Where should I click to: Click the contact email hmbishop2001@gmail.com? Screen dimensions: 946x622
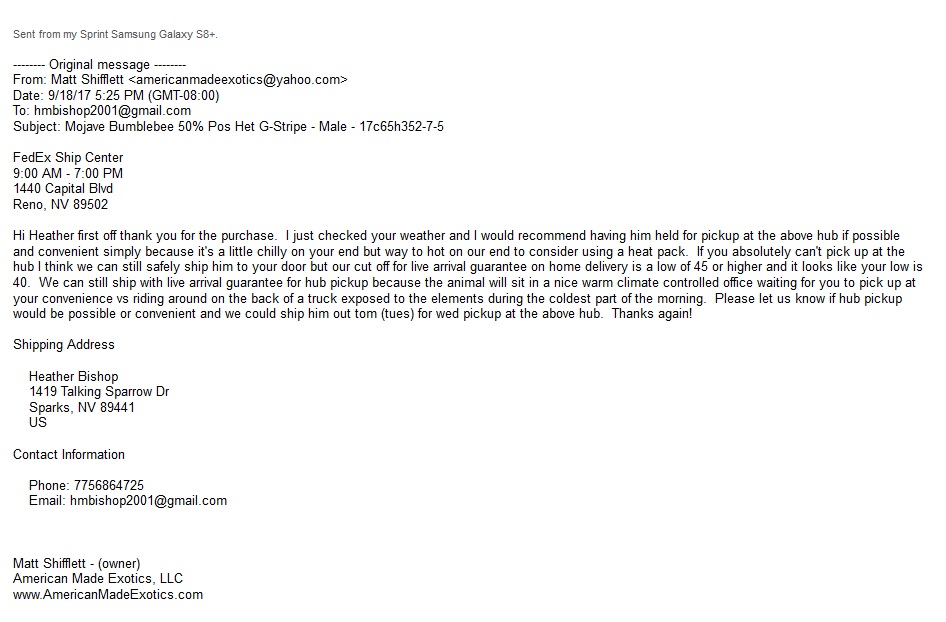(x=148, y=501)
